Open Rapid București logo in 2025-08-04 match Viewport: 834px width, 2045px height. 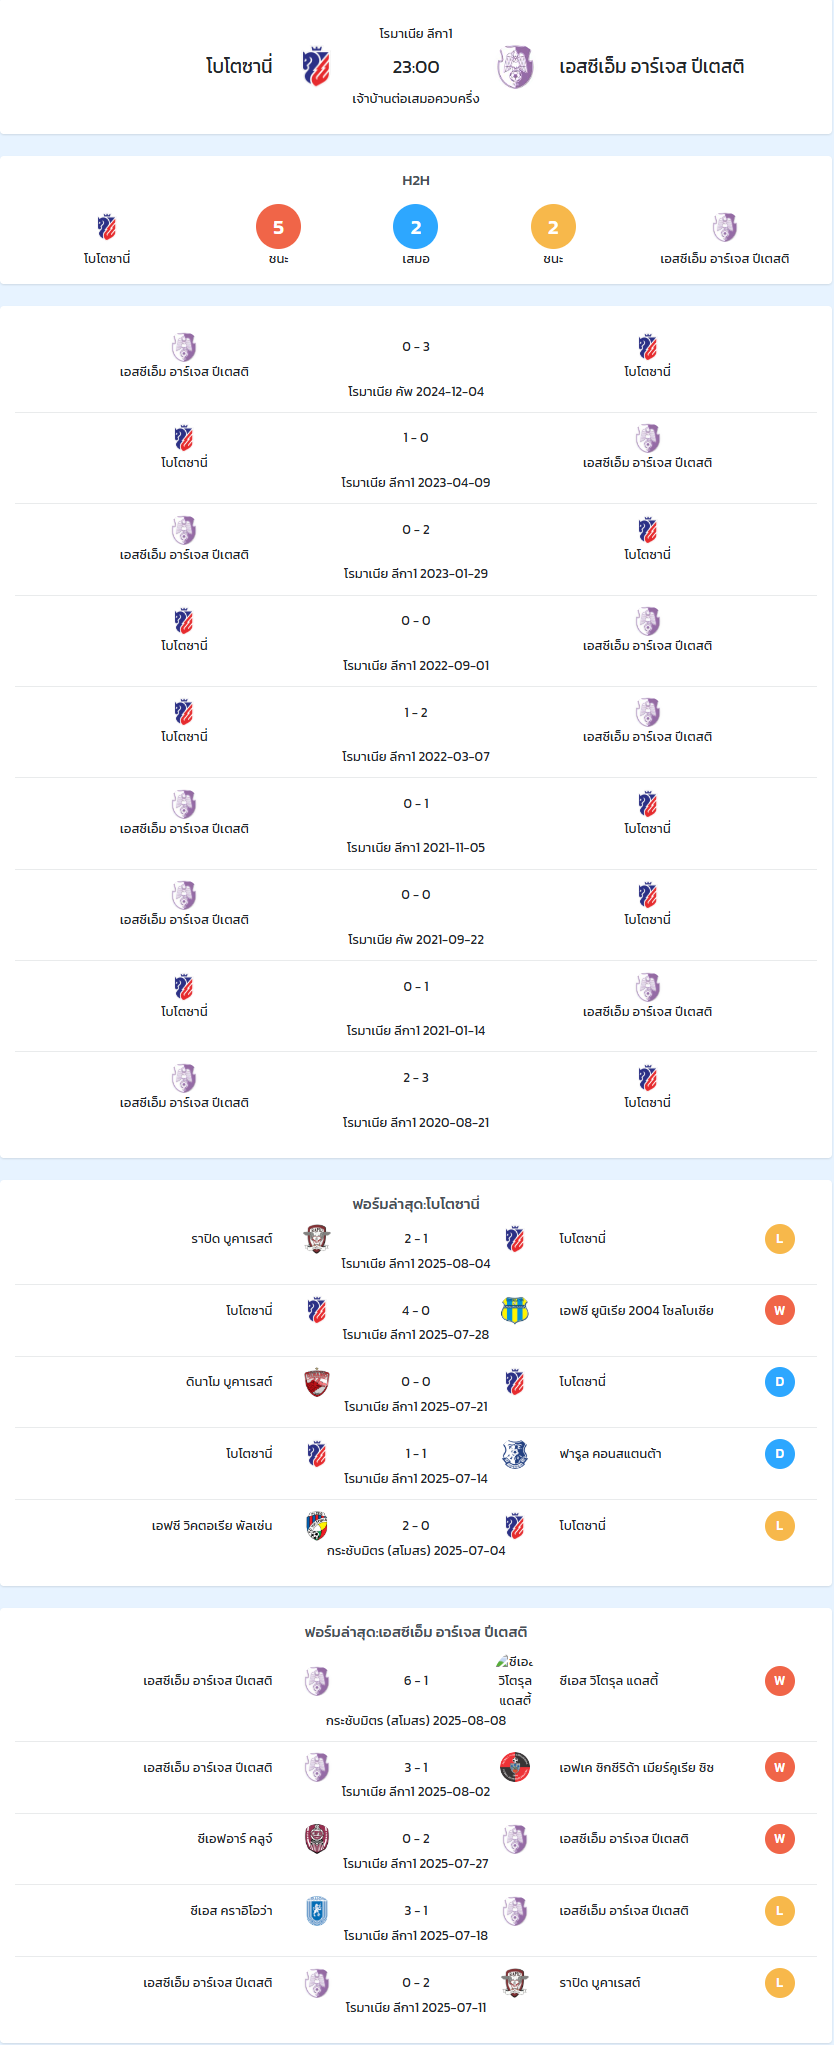click(317, 1239)
